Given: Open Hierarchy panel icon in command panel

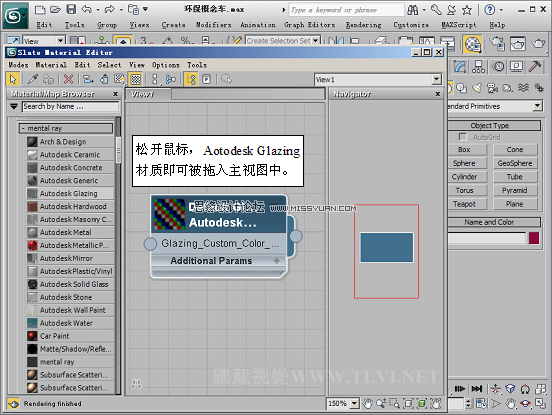Looking at the screenshot, I should tap(478, 67).
